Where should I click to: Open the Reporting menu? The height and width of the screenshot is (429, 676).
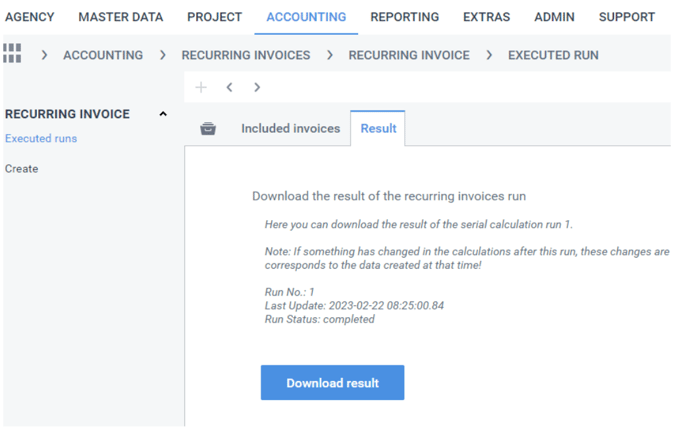click(x=404, y=17)
